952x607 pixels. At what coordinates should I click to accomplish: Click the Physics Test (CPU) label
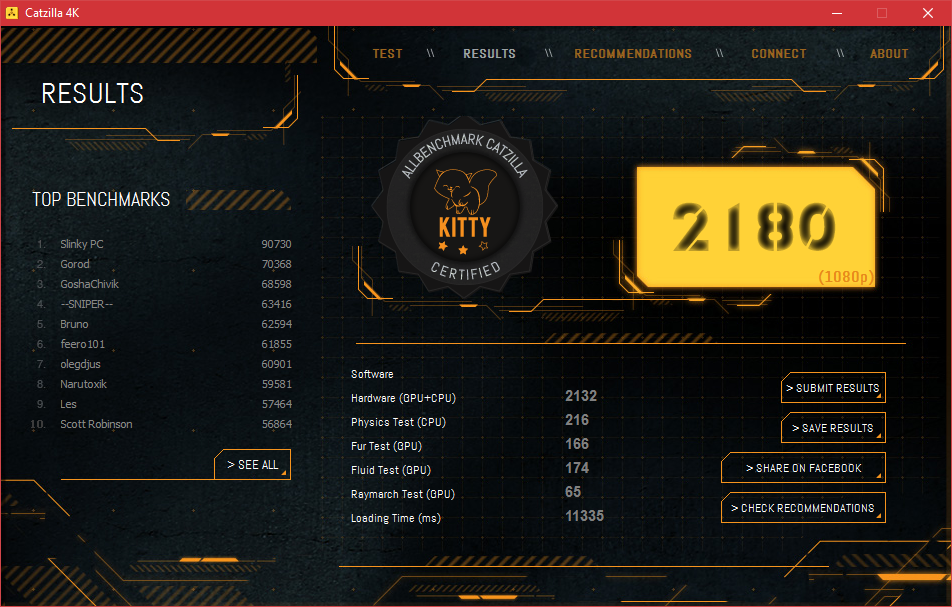(398, 422)
